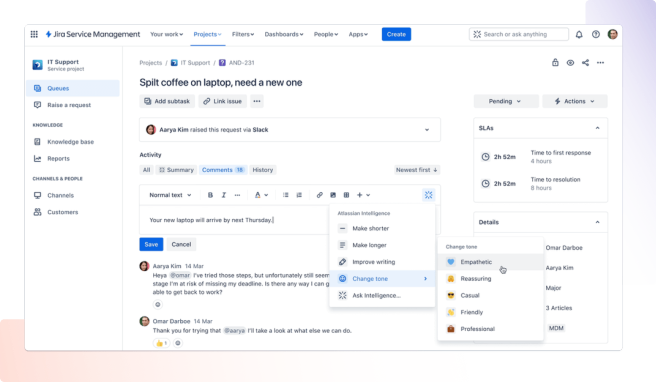
Task: Open the Pending status dropdown
Action: [506, 101]
